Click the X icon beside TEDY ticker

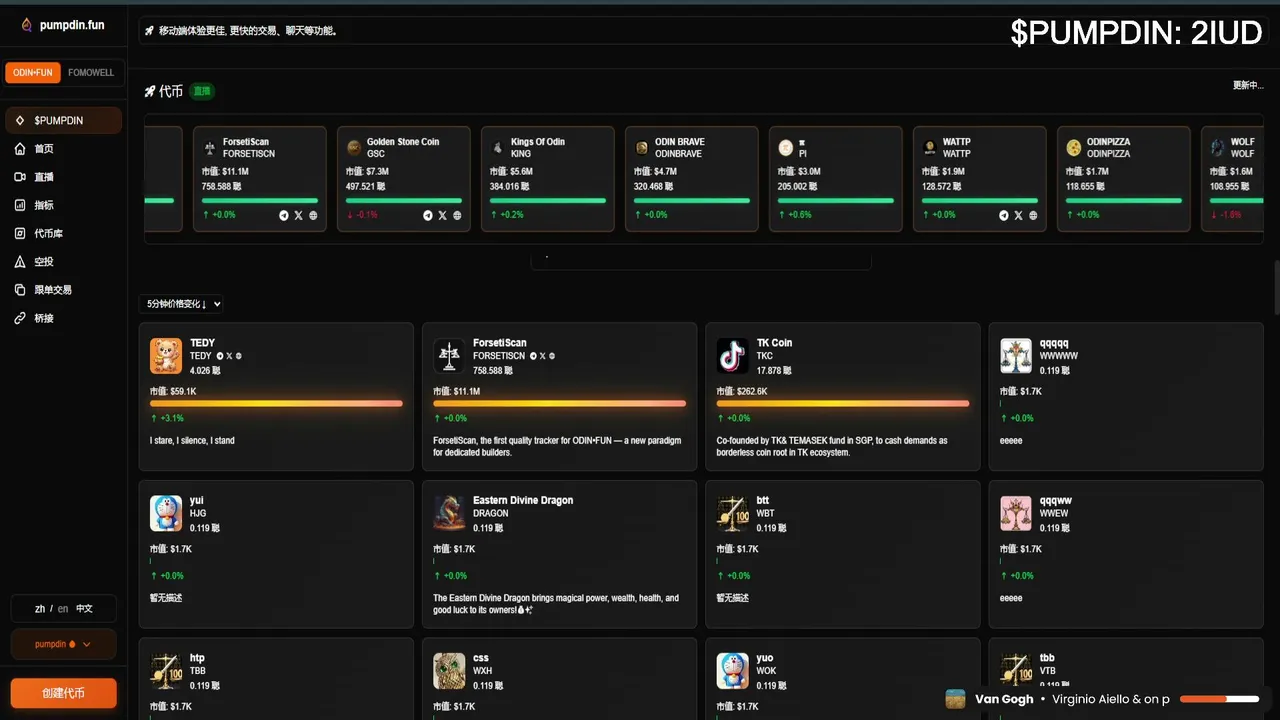tap(229, 356)
